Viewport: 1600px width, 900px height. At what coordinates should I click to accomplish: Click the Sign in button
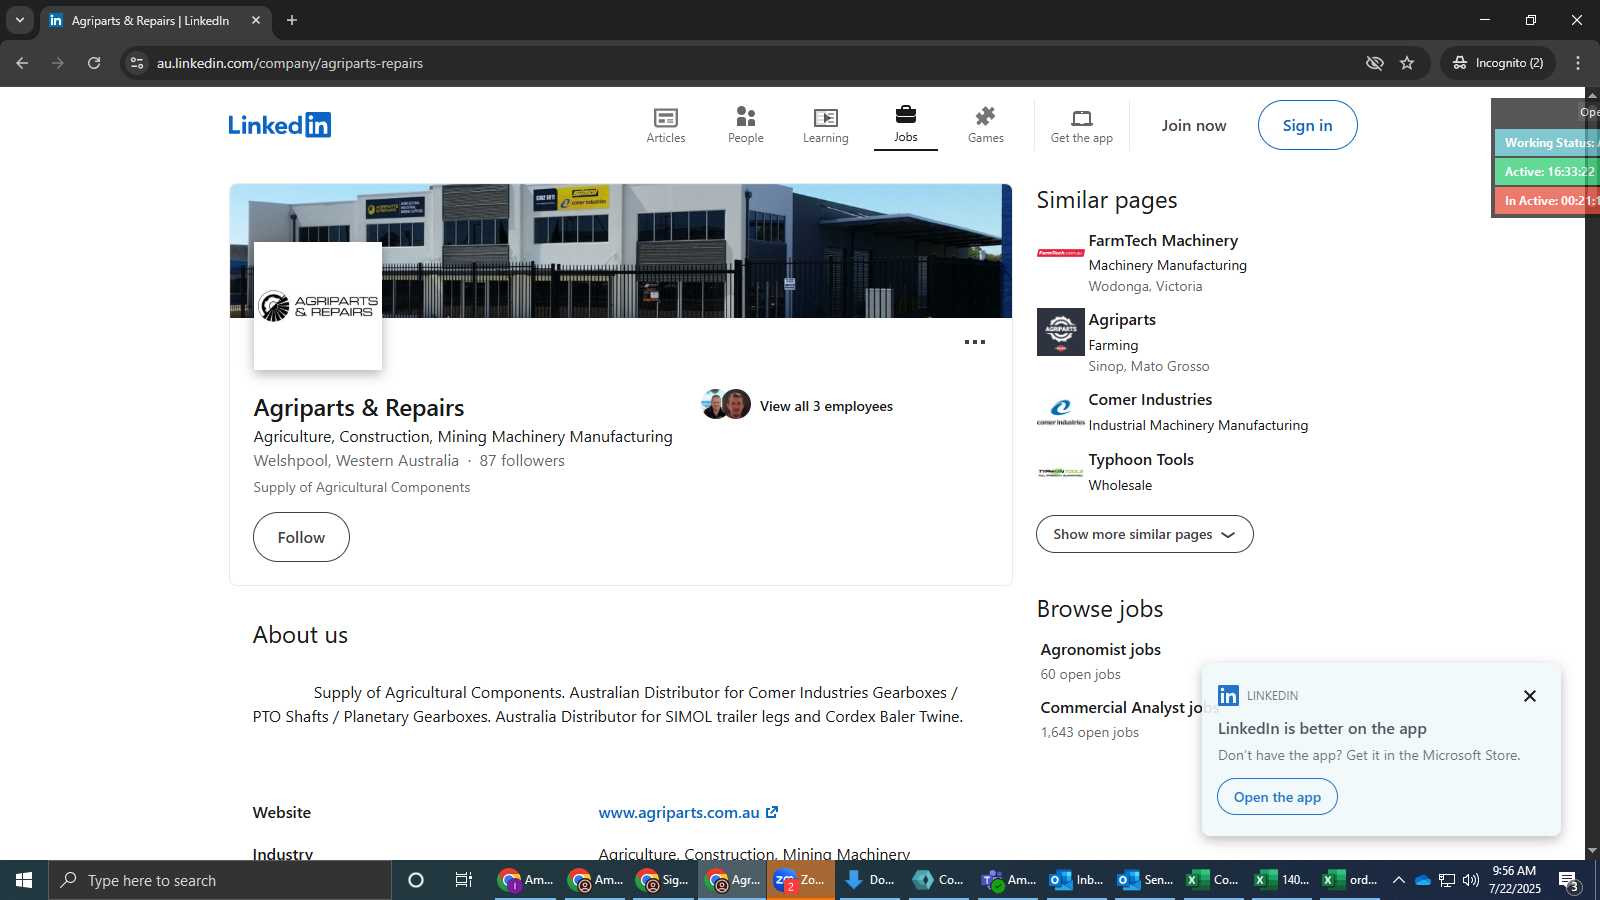coord(1308,125)
